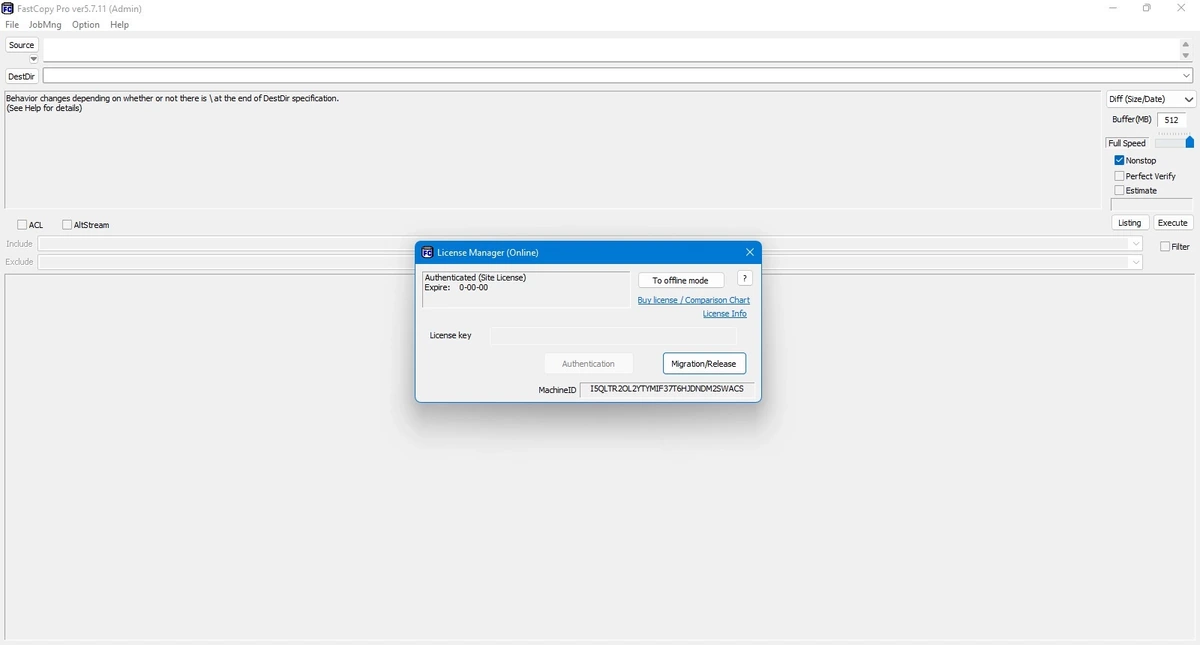Screen dimensions: 1200x645
Task: Click the License Manager title icon
Action: [427, 253]
